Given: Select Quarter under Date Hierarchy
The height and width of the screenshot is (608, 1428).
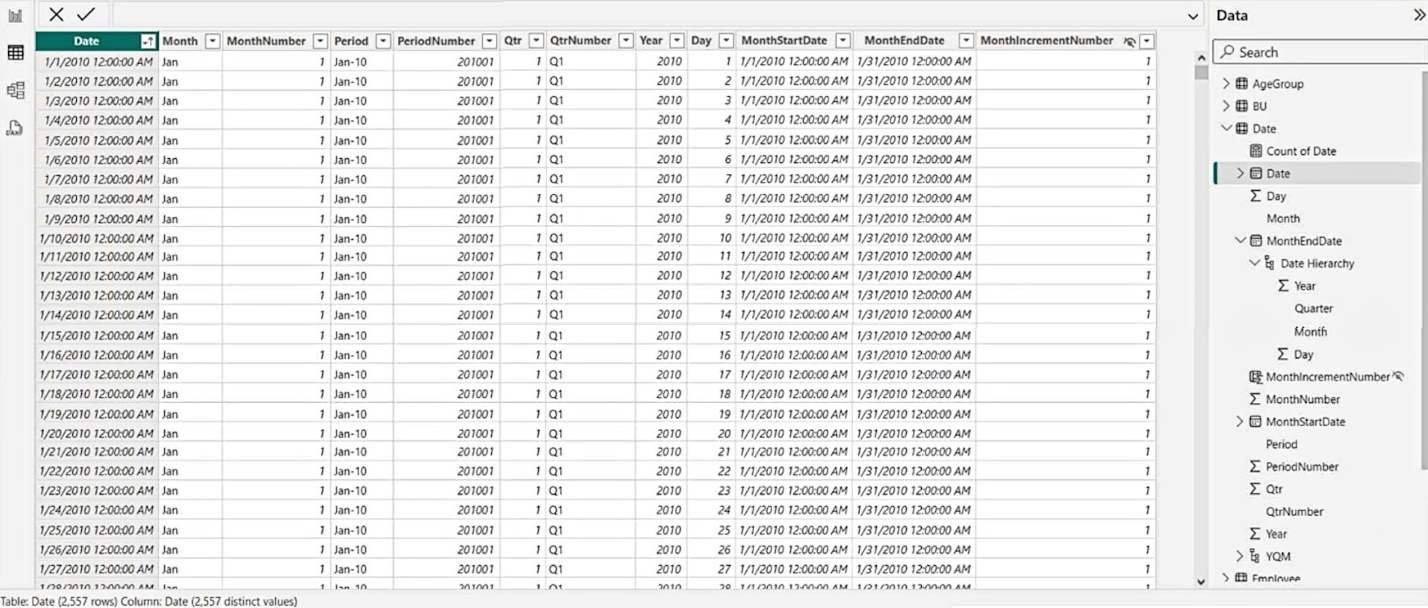Looking at the screenshot, I should 1313,309.
